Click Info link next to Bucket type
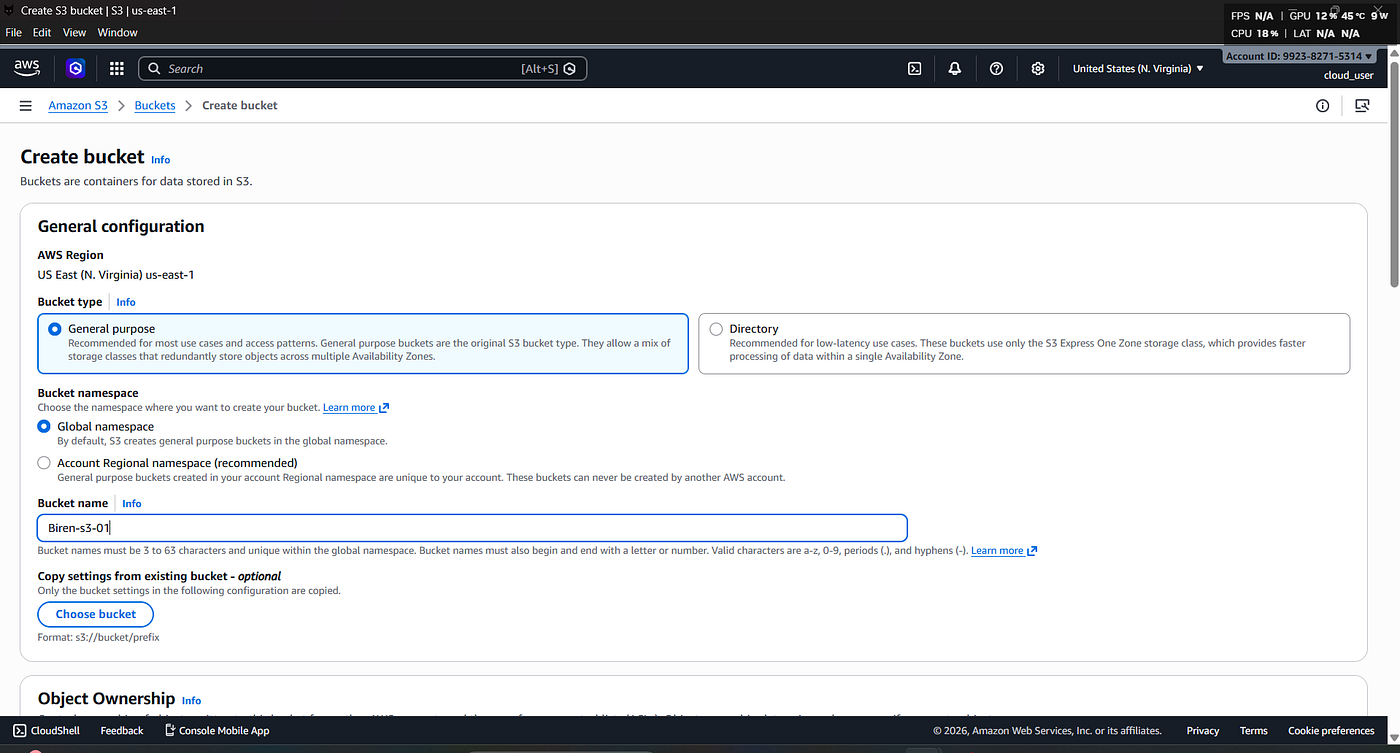The height and width of the screenshot is (753, 1400). 126,302
